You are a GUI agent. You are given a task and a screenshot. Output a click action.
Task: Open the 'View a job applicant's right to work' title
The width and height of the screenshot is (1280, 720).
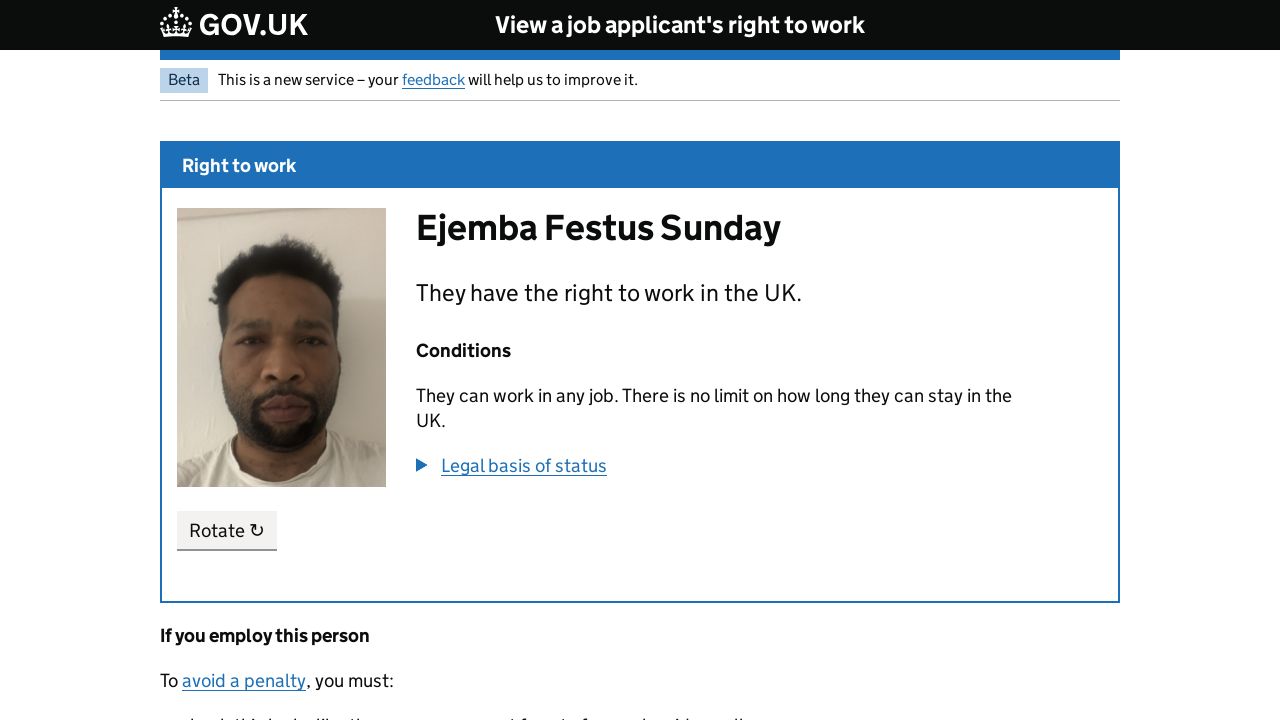point(679,25)
